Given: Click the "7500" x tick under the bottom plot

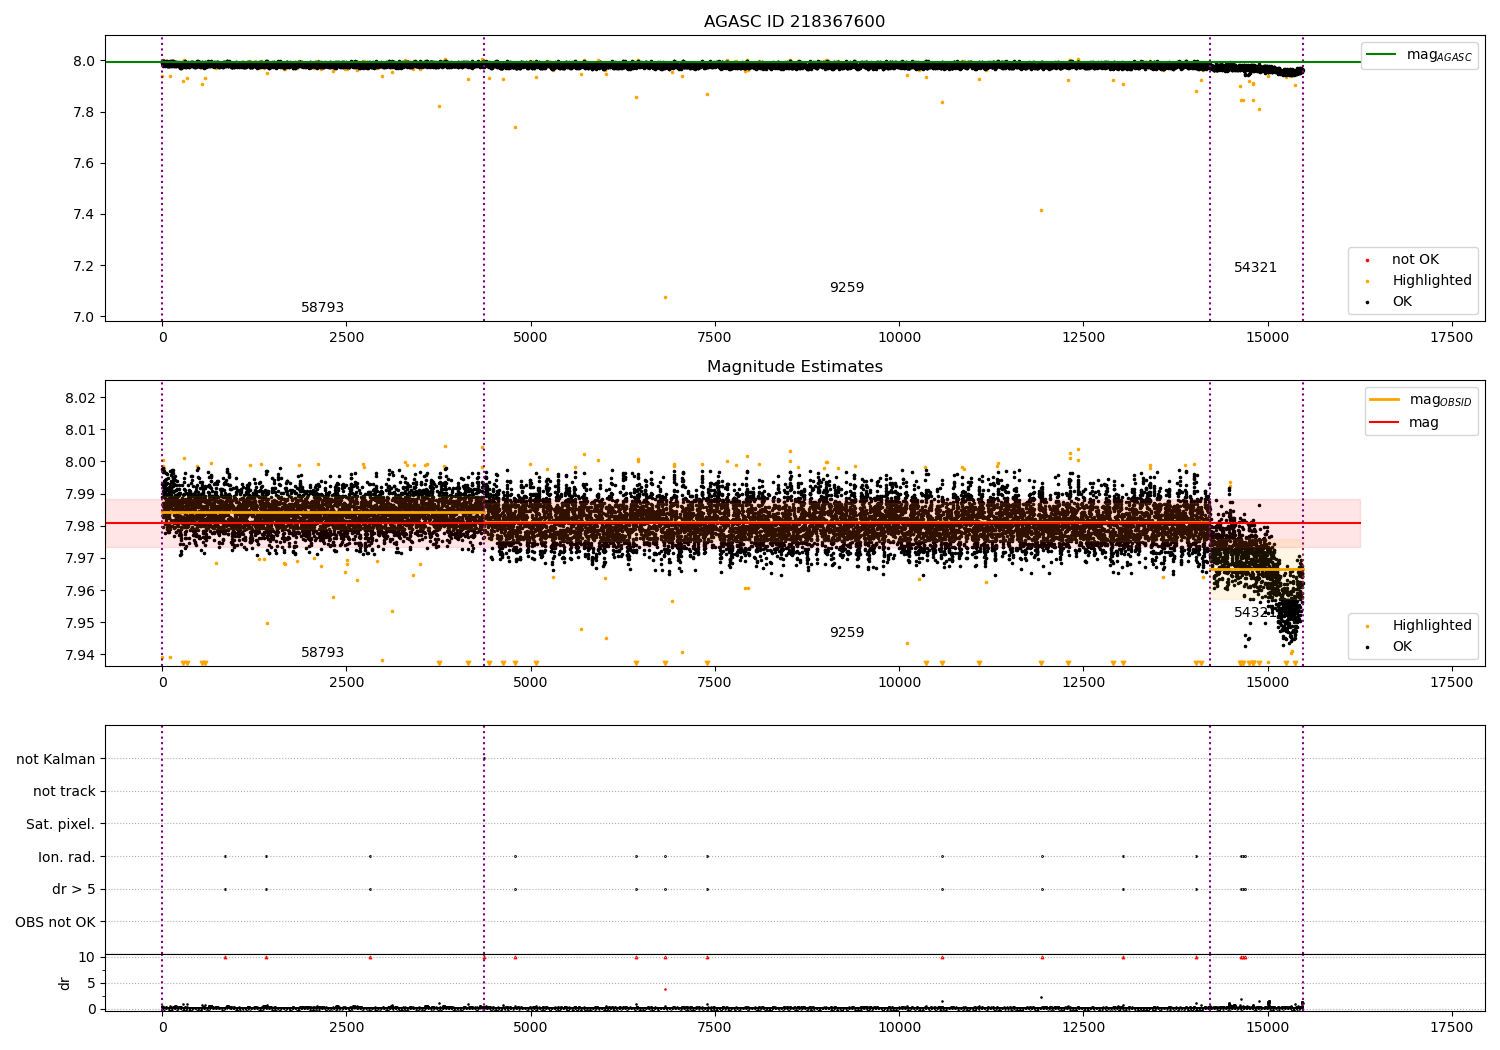Looking at the screenshot, I should [x=715, y=1027].
